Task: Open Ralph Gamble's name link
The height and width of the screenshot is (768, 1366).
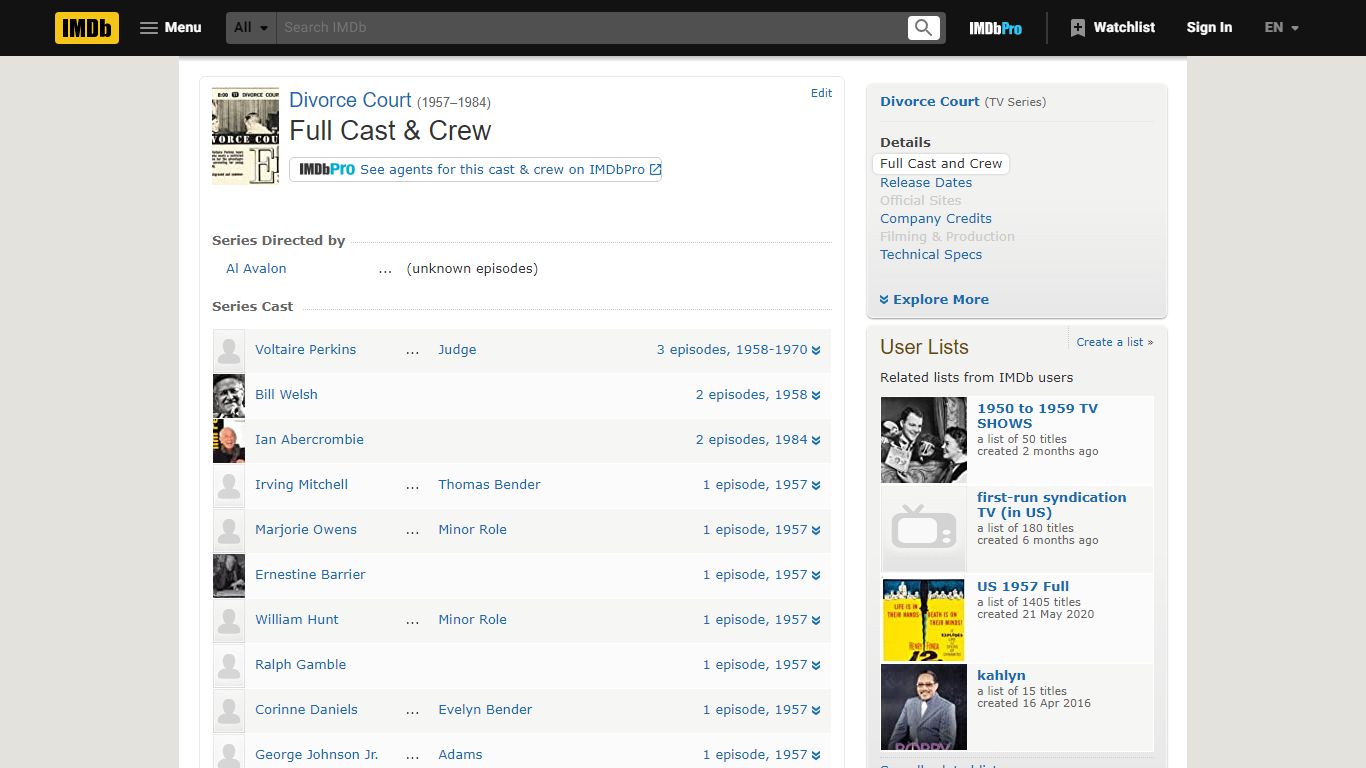Action: (x=300, y=665)
